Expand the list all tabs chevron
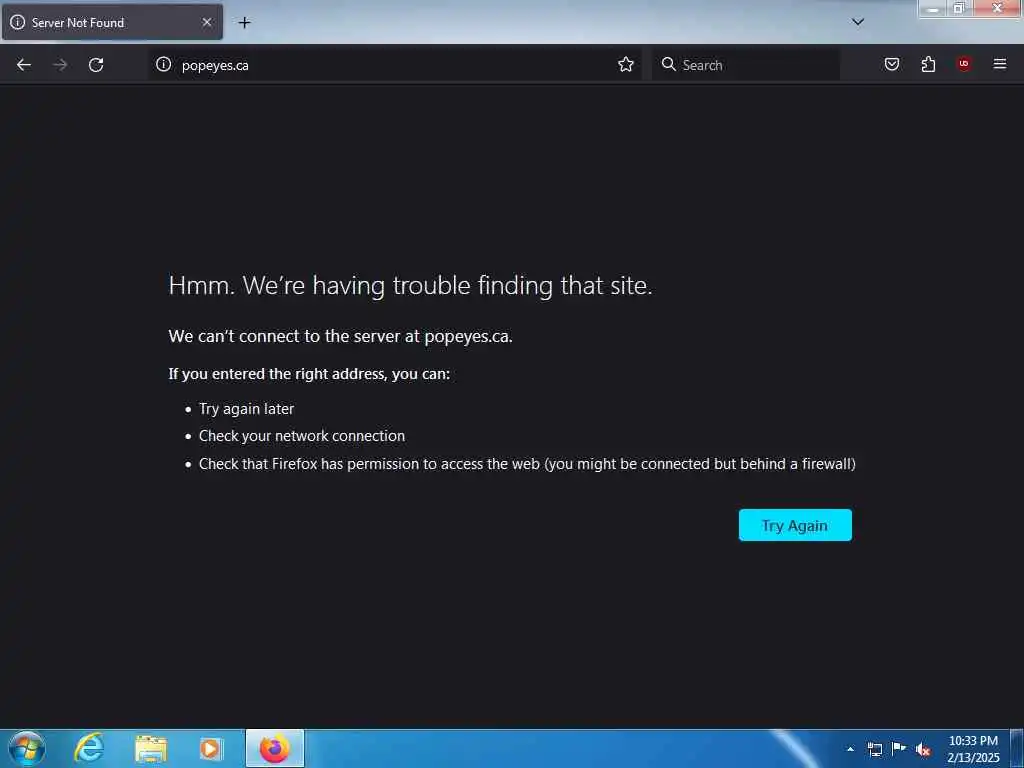Viewport: 1024px width, 768px height. coord(857,22)
